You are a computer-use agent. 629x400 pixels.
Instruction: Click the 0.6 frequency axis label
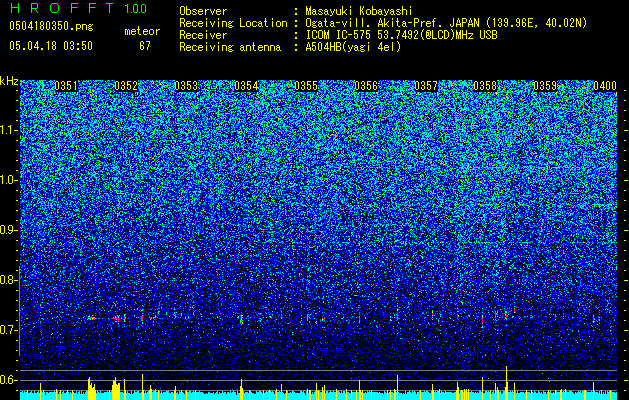click(x=9, y=380)
